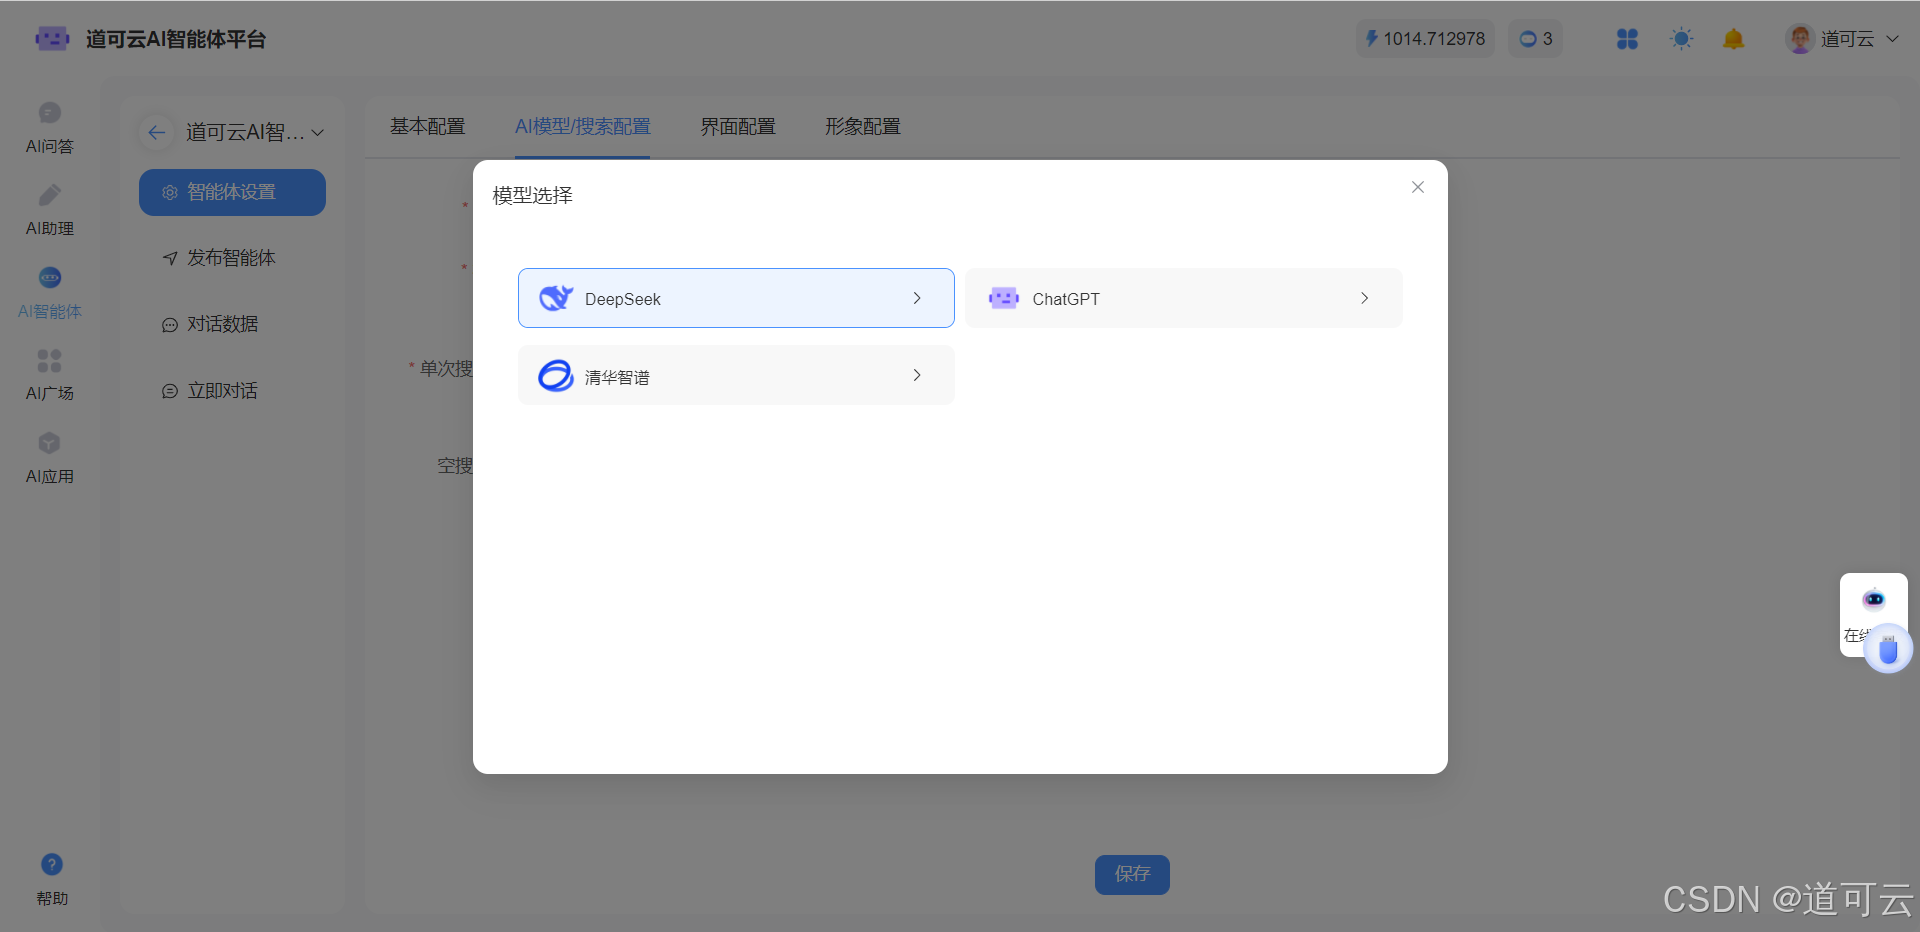This screenshot has width=1920, height=932.
Task: Click the back arrow beside 道可云AI智
Action: 157,132
